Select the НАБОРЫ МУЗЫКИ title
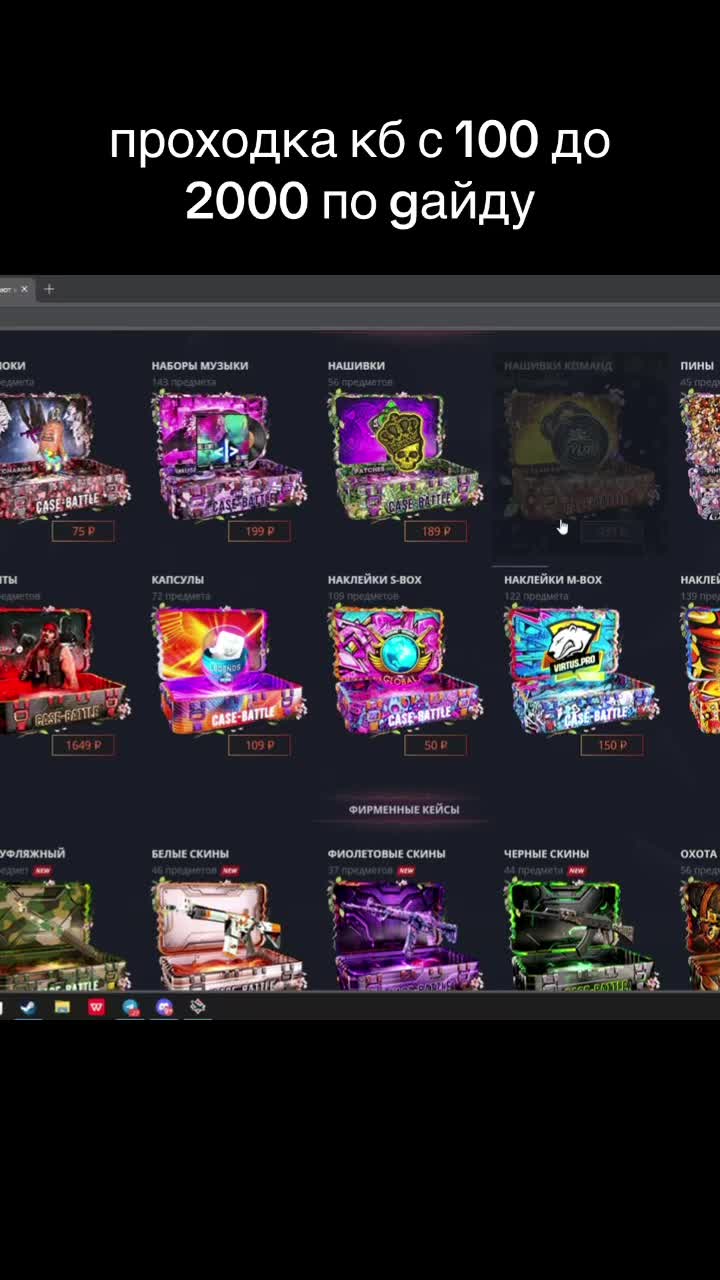 pos(200,366)
